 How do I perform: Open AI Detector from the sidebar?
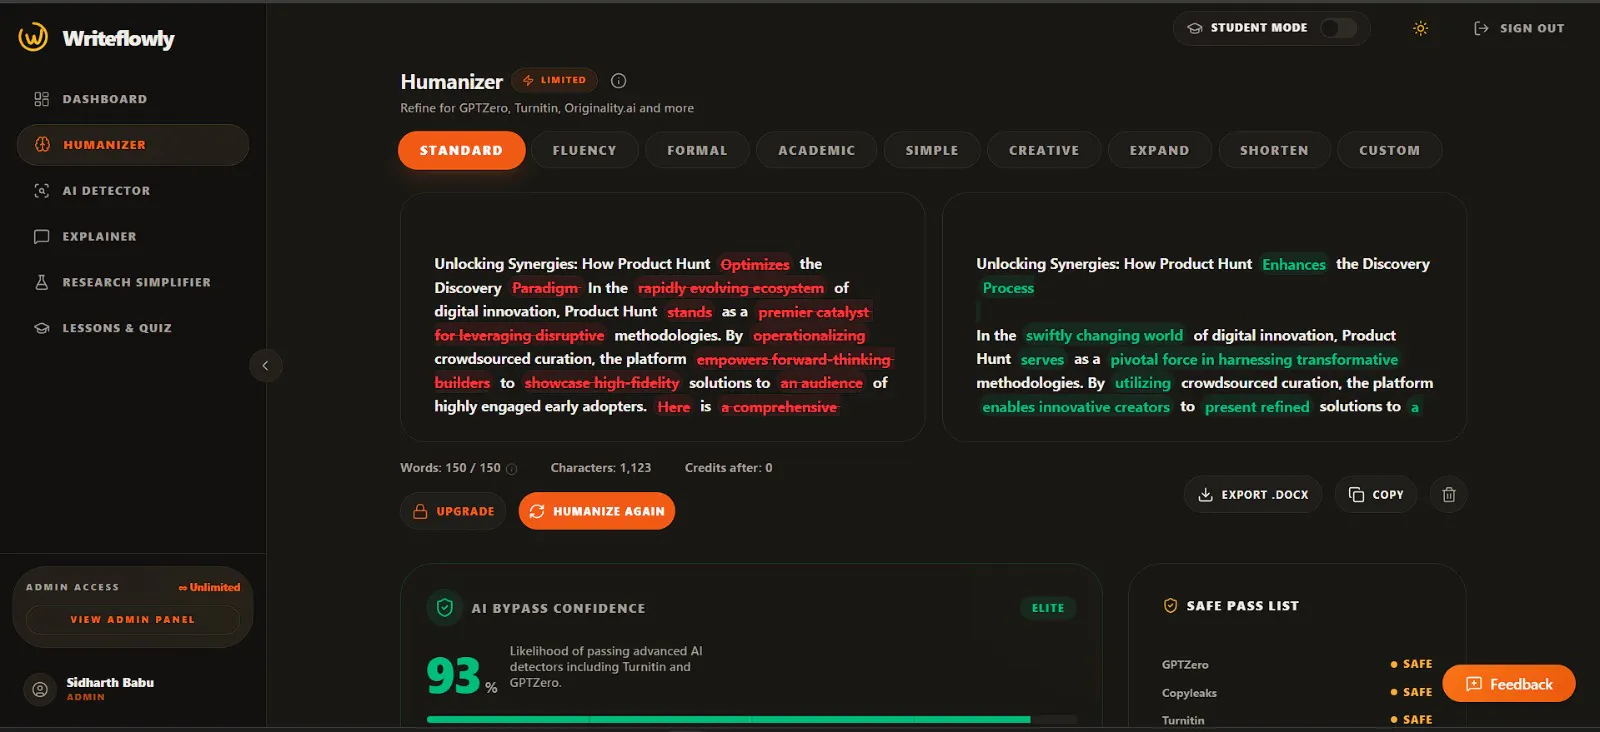click(133, 191)
